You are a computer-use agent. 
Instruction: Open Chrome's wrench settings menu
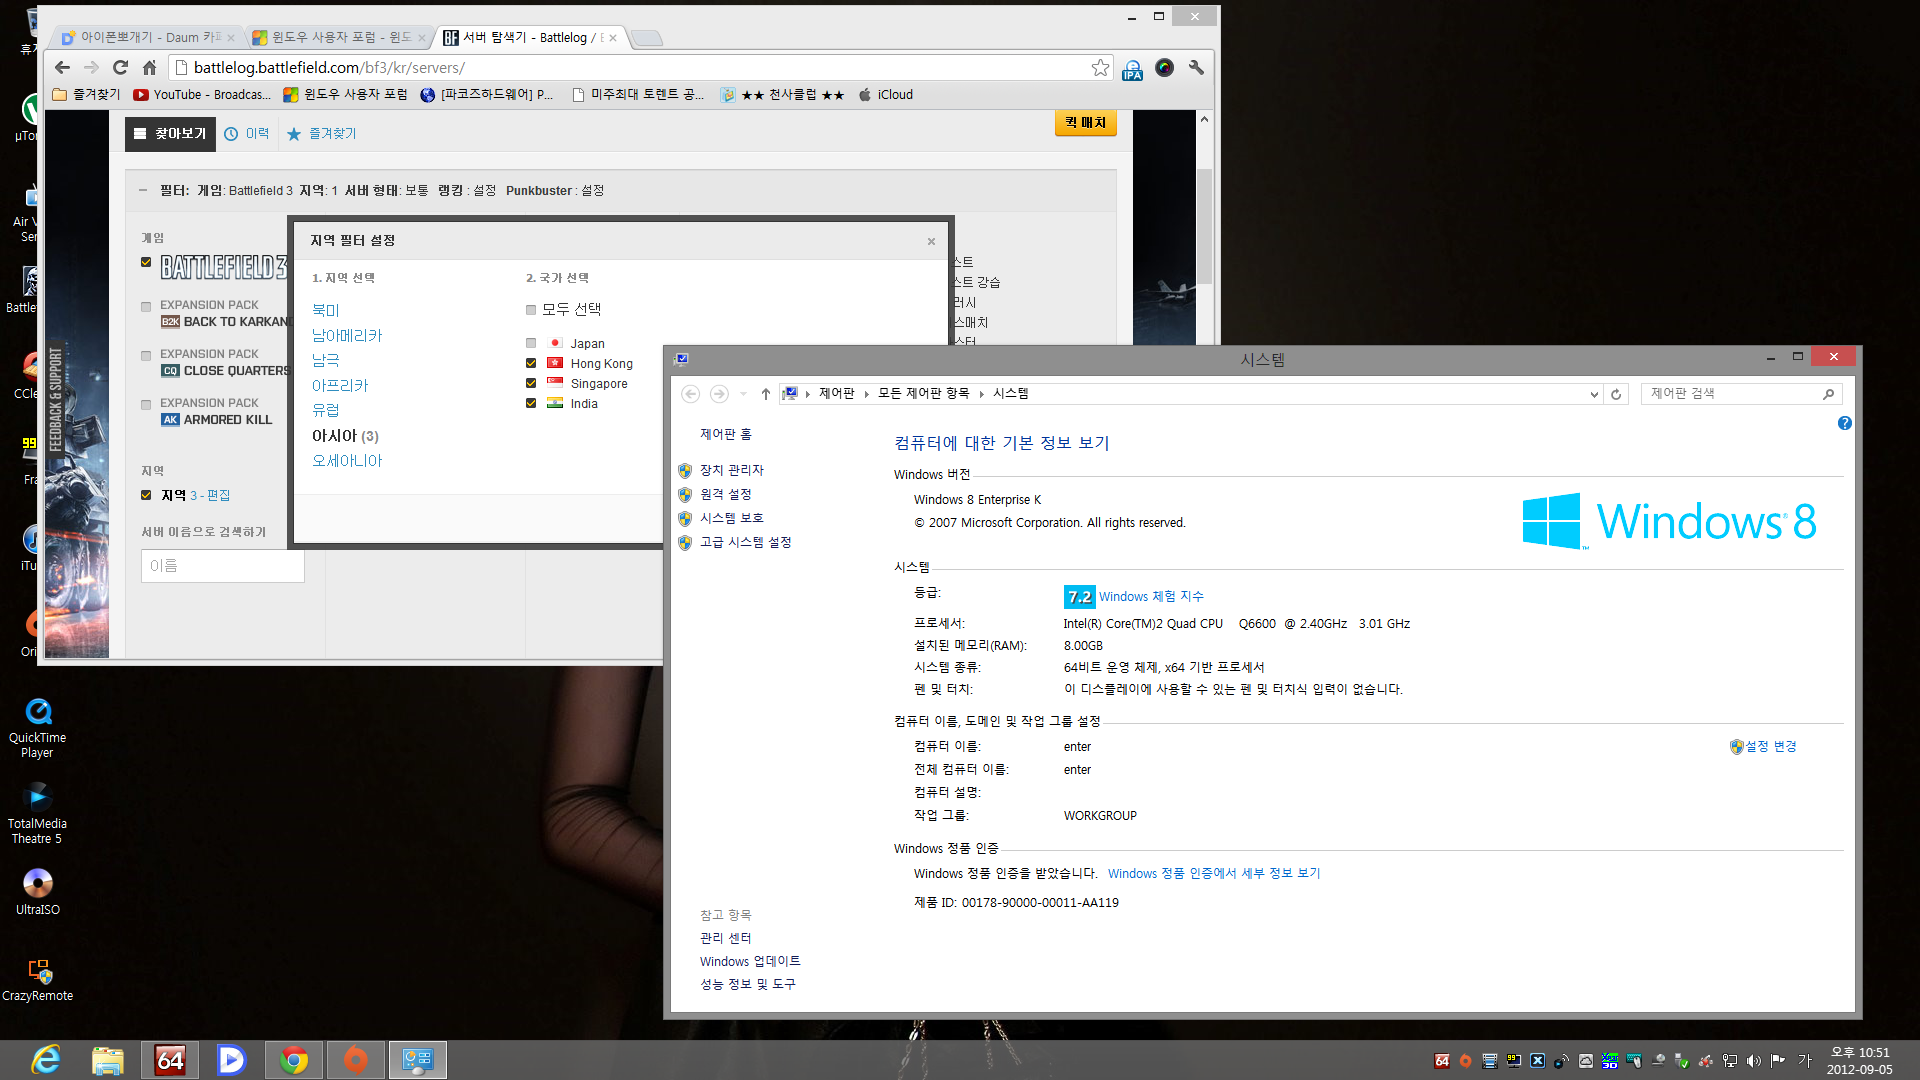[1196, 67]
